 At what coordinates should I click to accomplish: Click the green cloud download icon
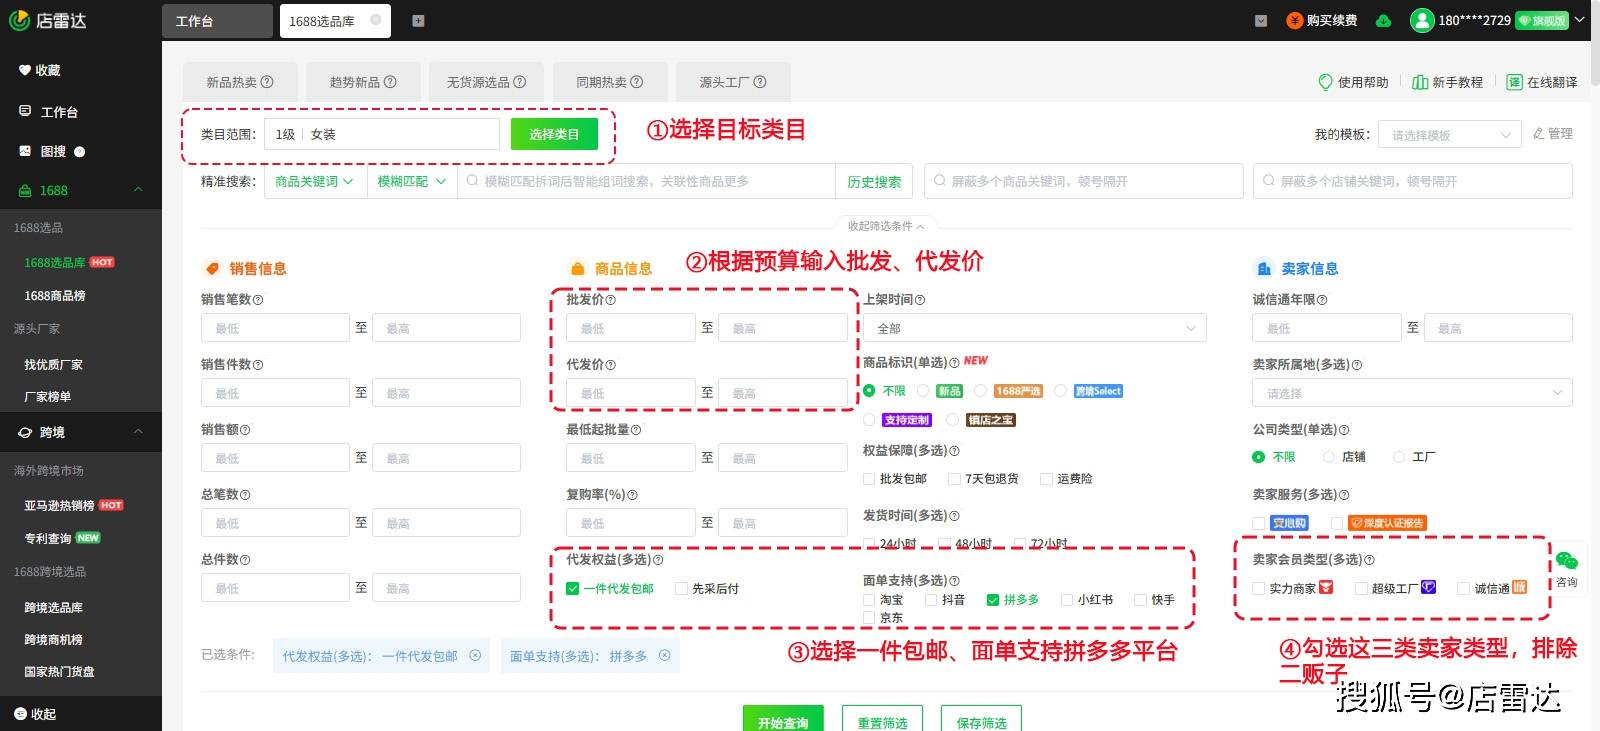(1384, 20)
